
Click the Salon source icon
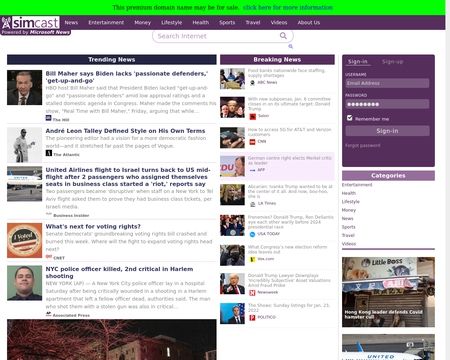(x=253, y=116)
